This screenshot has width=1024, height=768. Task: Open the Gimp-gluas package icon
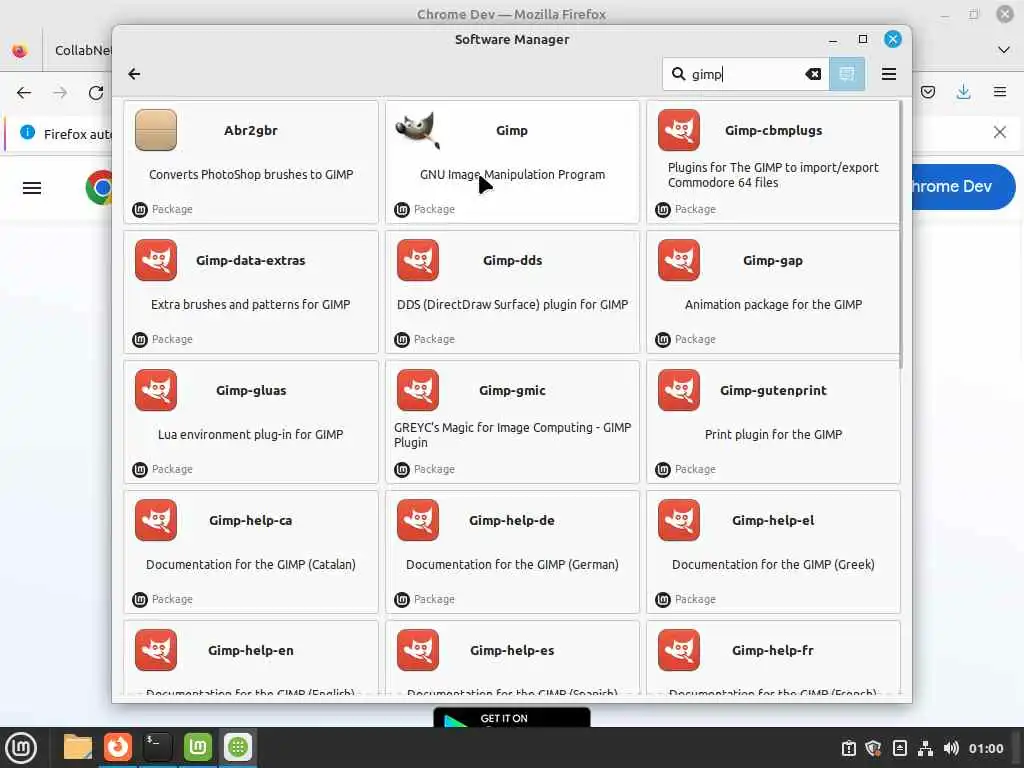[x=155, y=390]
